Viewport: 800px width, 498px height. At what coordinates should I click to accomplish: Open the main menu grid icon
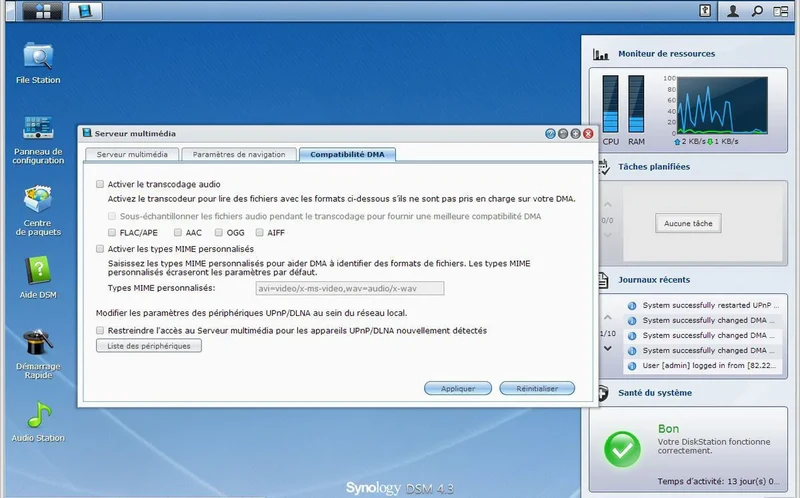(x=43, y=11)
